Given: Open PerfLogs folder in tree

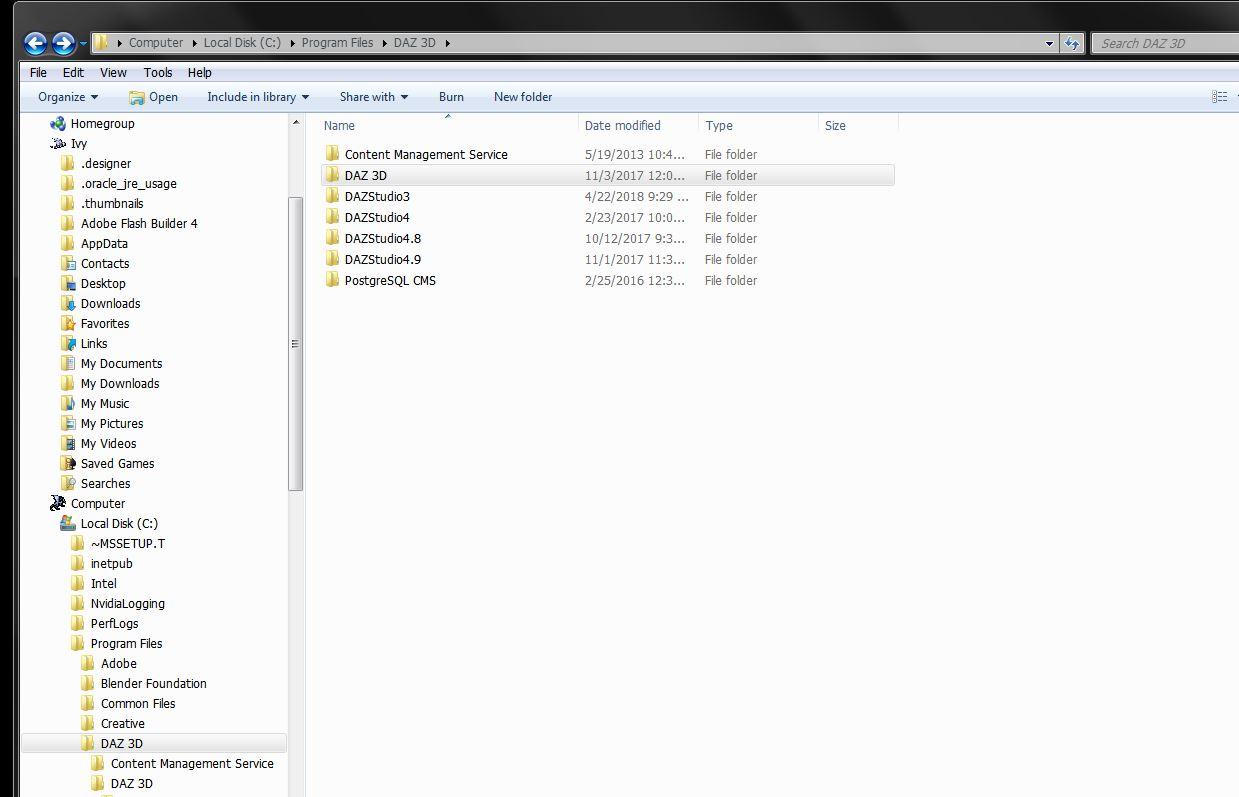Looking at the screenshot, I should (114, 623).
